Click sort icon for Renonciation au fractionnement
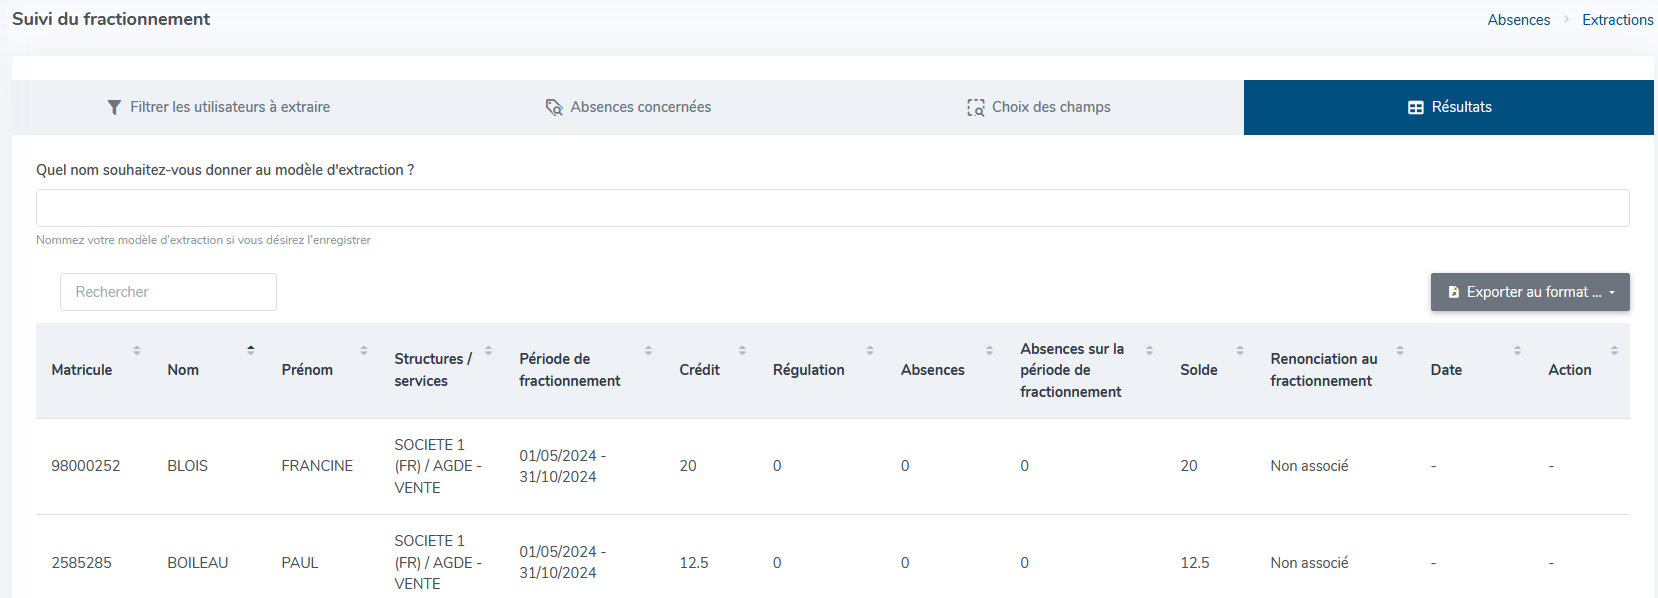 click(1400, 350)
